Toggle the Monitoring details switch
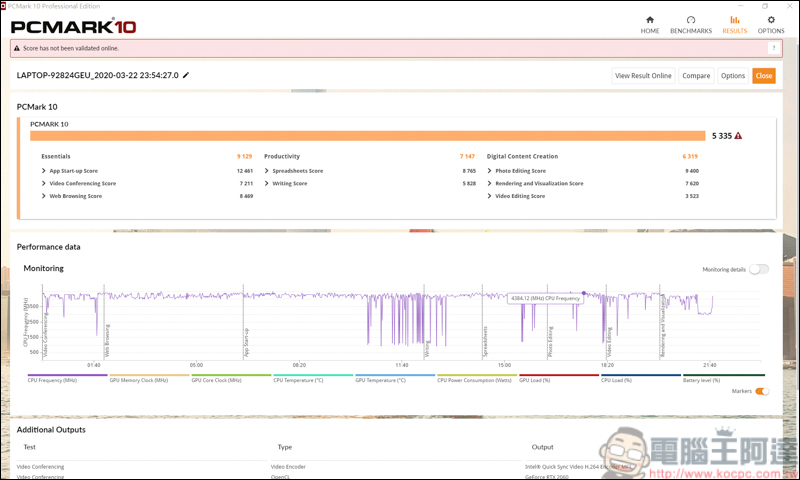Image resolution: width=800 pixels, height=480 pixels. pos(759,269)
